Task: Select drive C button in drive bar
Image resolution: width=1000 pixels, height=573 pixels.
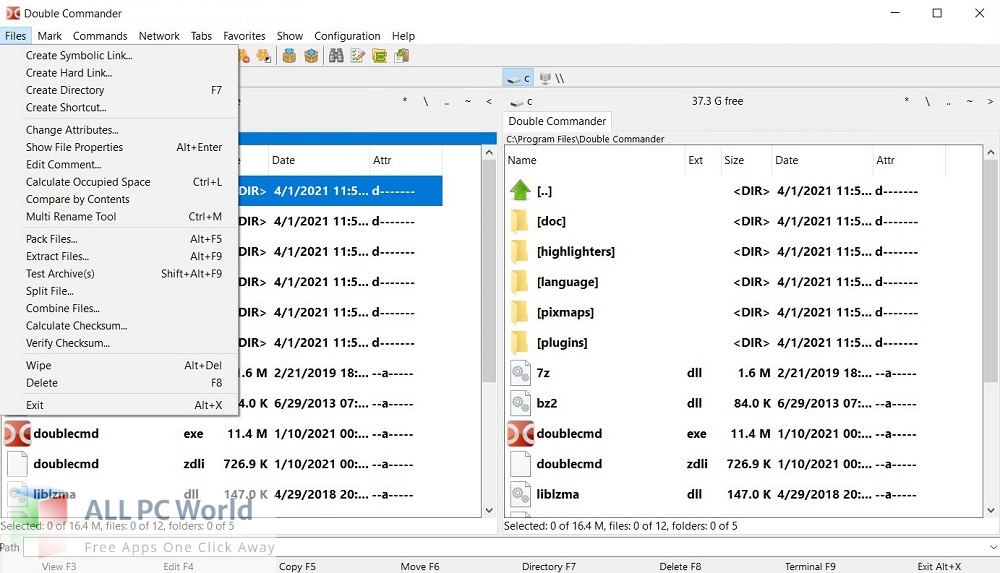Action: pyautogui.click(x=518, y=78)
